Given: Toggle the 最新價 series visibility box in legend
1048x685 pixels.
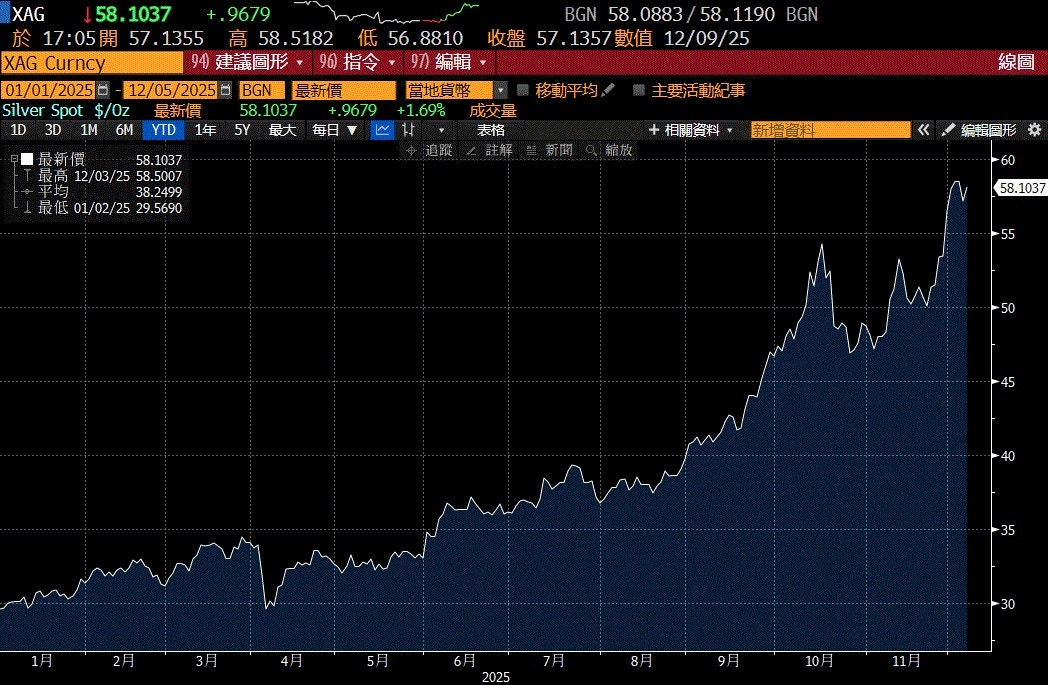Looking at the screenshot, I should point(27,160).
